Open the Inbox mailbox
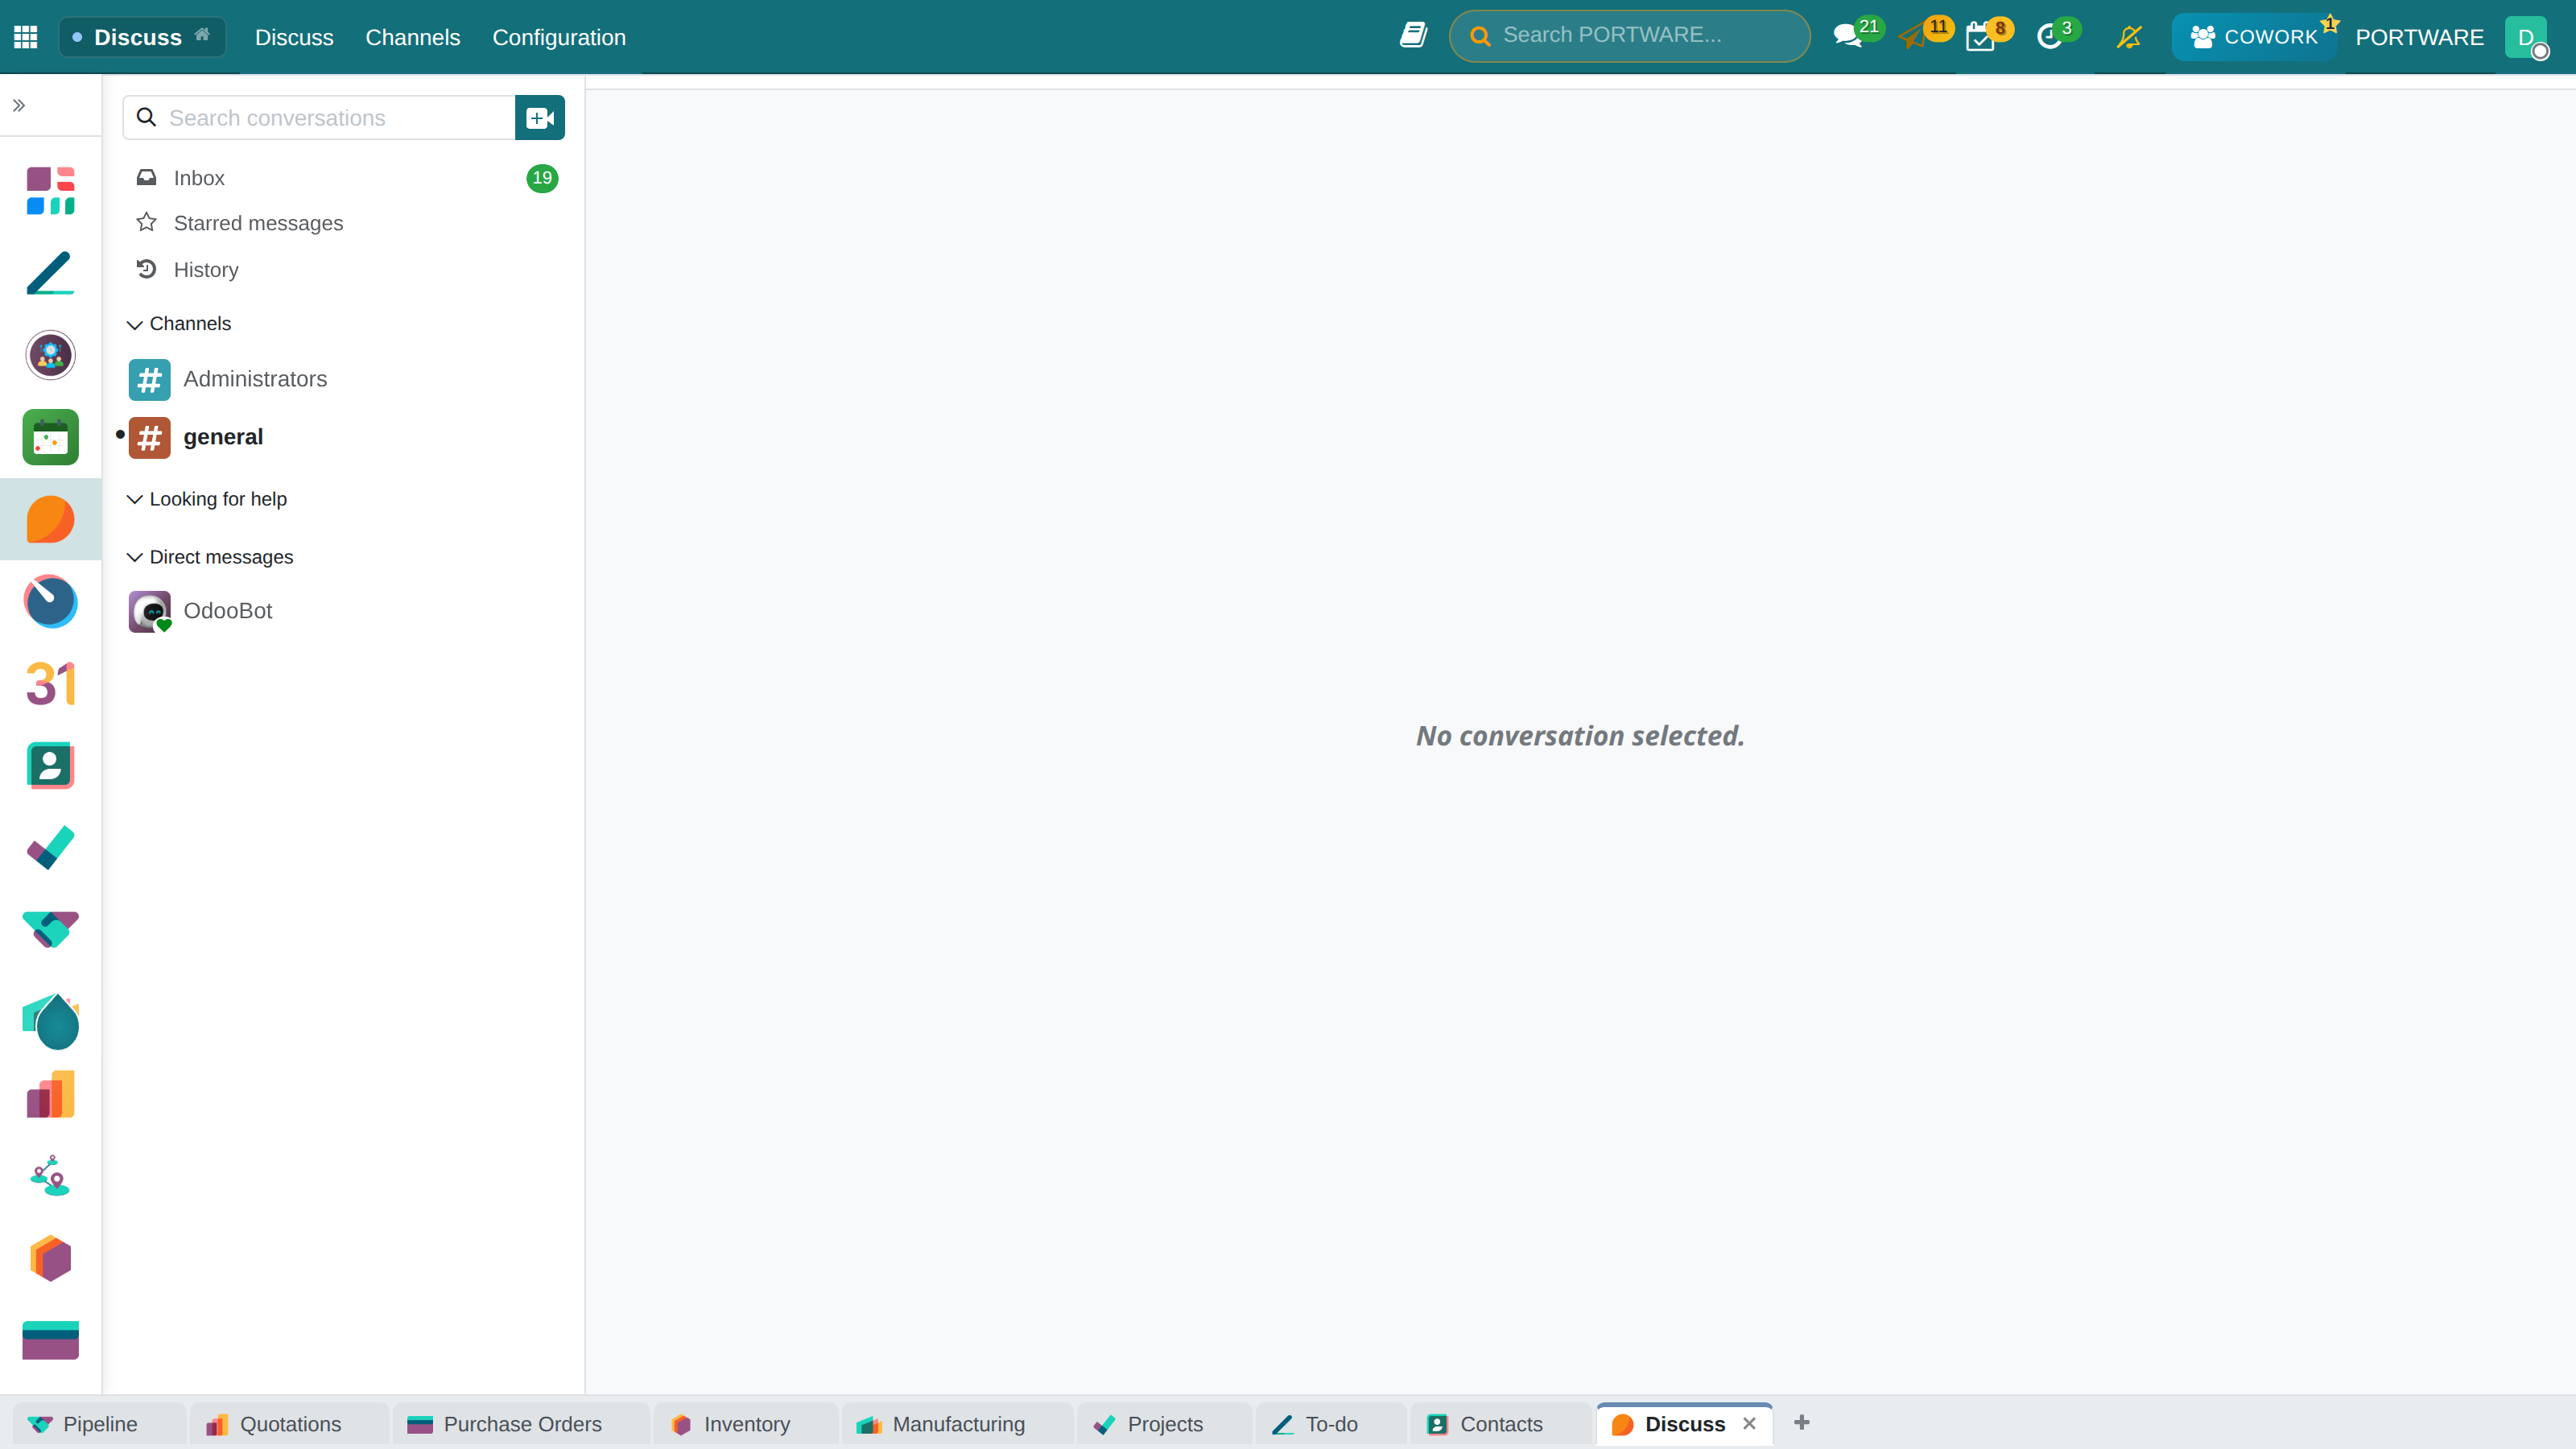Viewport: 2576px width, 1449px height. tap(345, 178)
